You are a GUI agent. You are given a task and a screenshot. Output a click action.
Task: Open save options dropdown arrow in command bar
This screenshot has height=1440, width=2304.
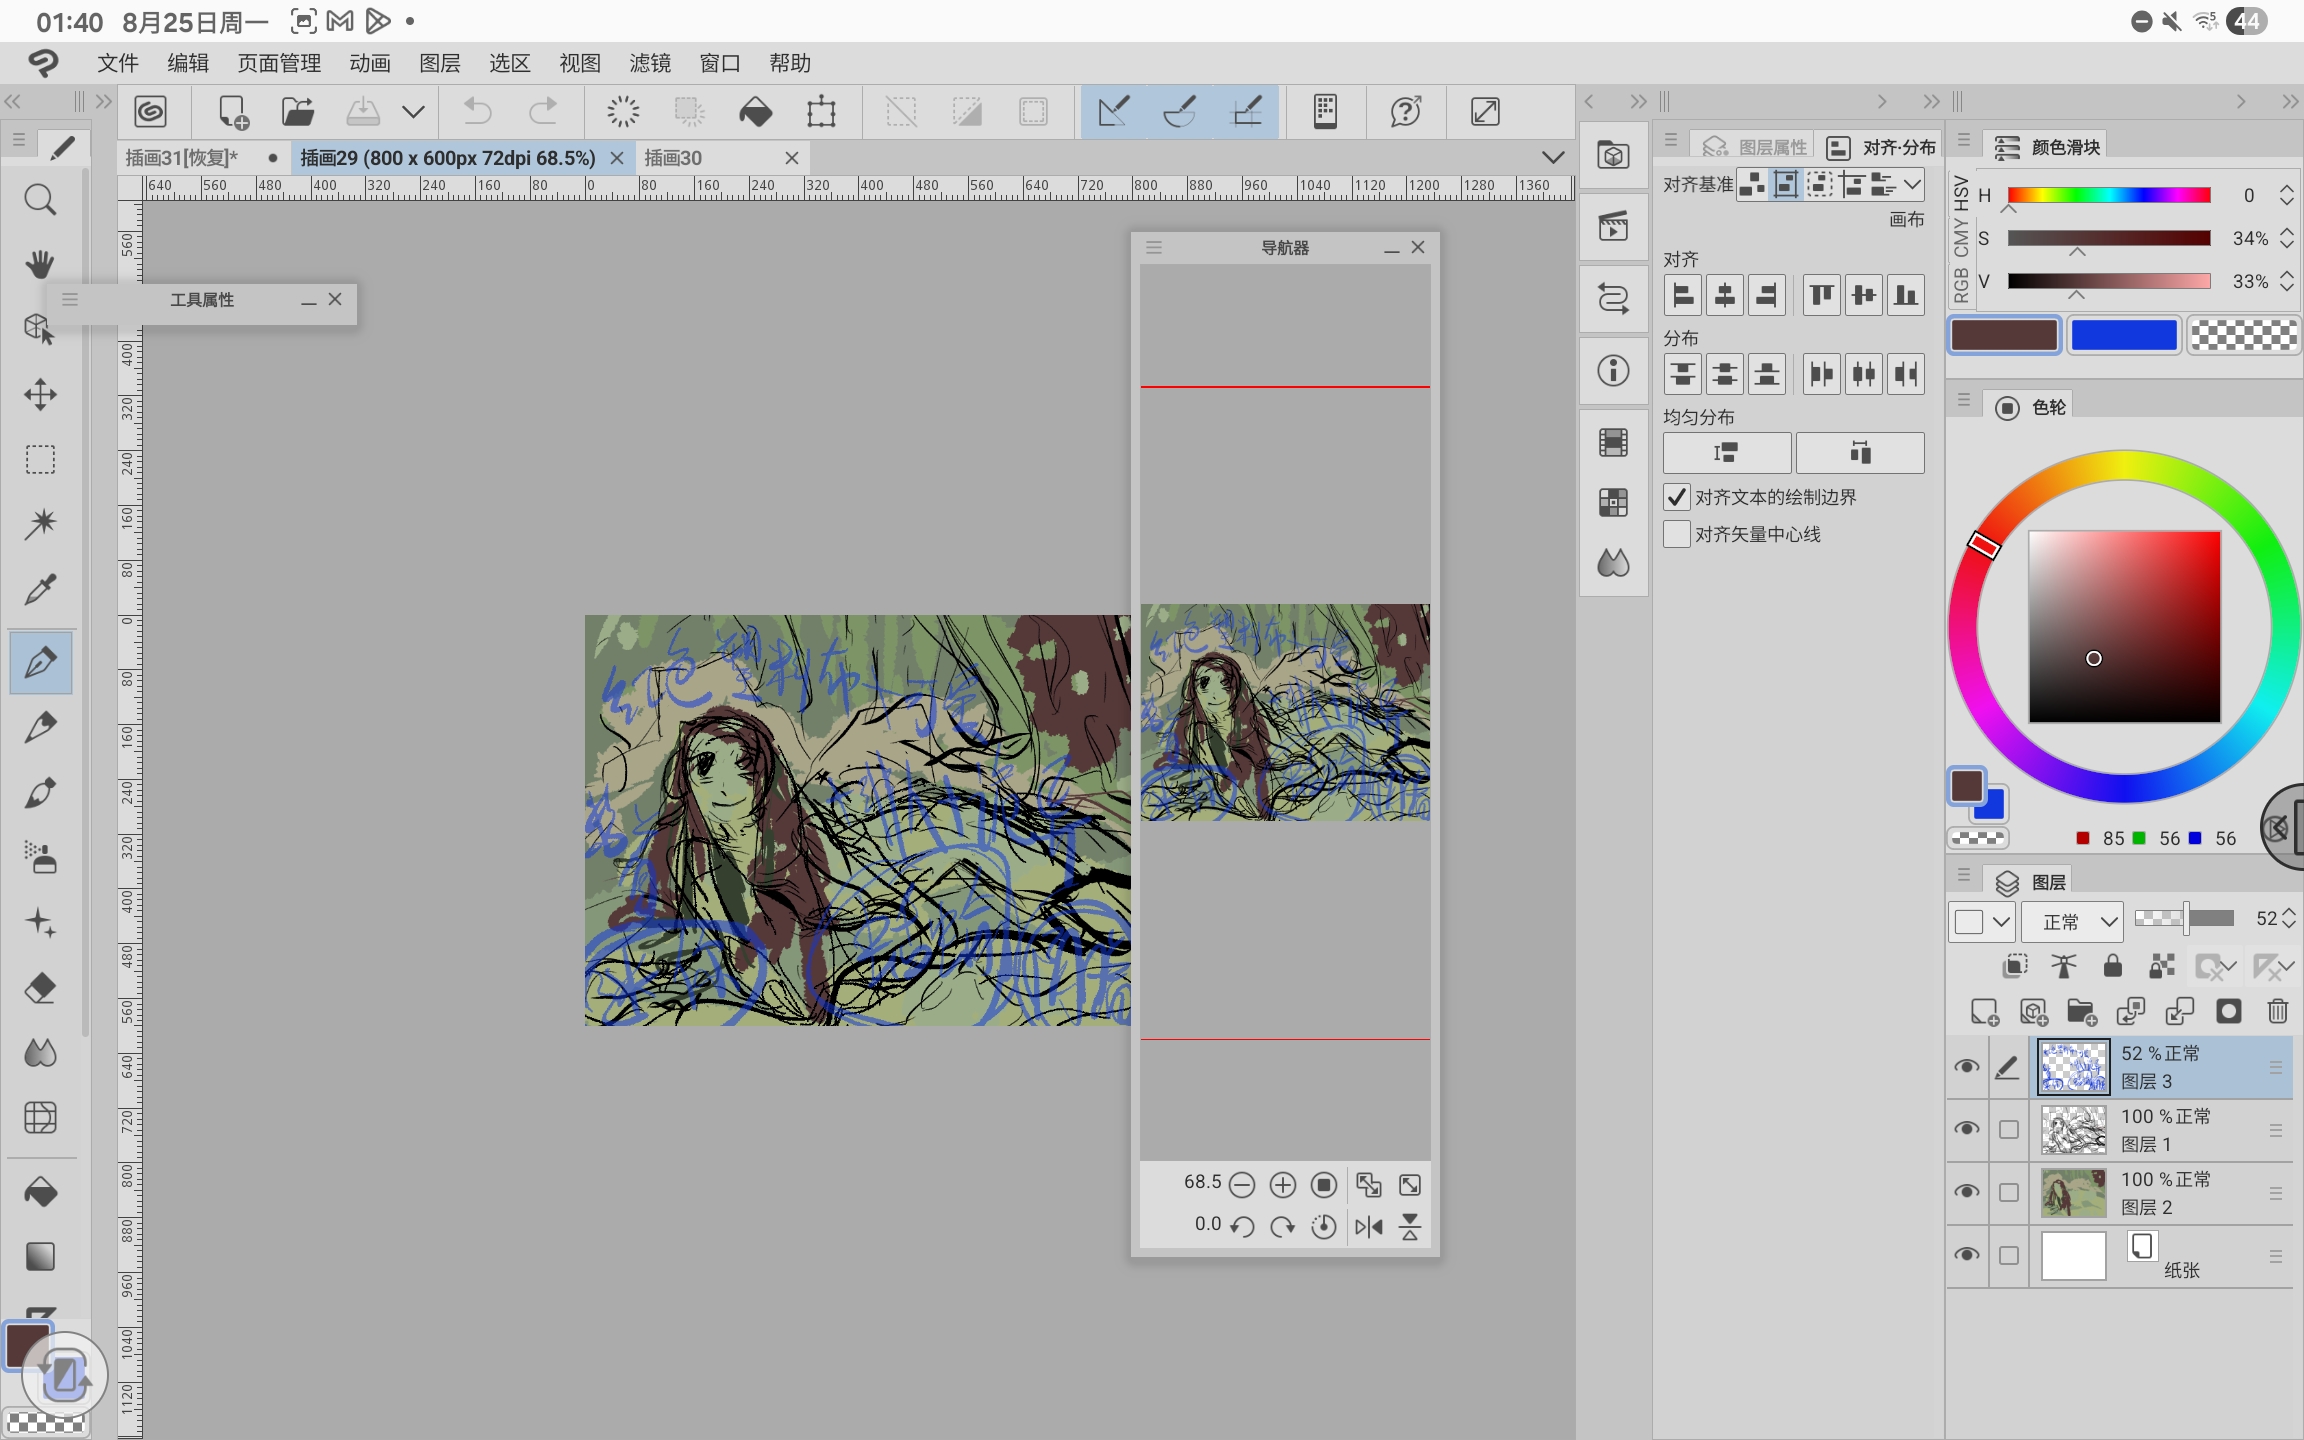(x=413, y=111)
